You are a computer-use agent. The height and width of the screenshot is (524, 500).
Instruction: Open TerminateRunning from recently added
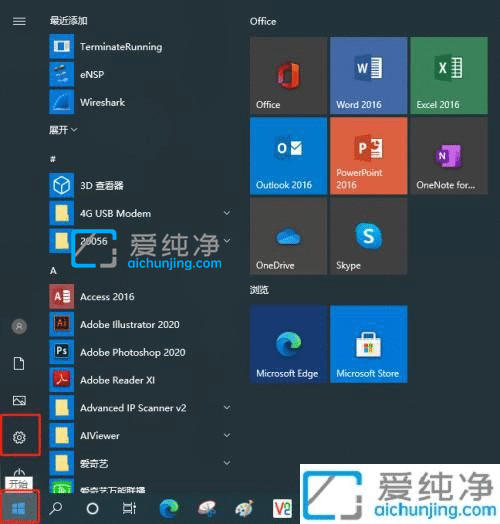140,46
